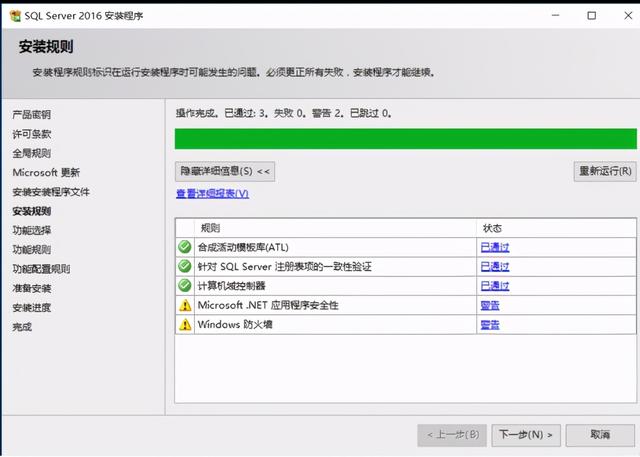Viewport: 640px width, 457px height.
Task: Select 全局规则 step in sidebar
Action: pos(31,153)
